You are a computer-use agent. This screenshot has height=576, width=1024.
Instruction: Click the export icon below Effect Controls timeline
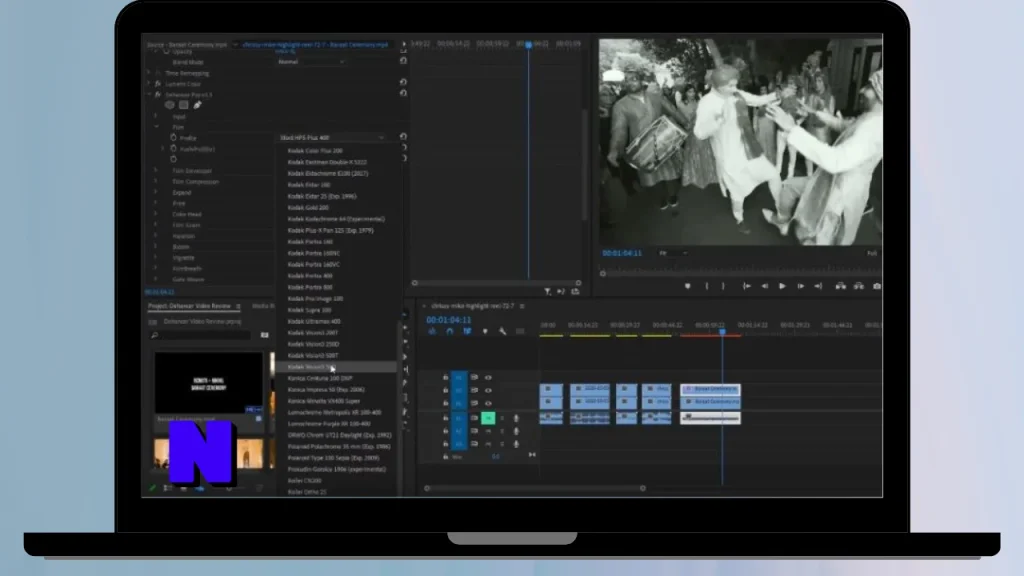pyautogui.click(x=575, y=291)
